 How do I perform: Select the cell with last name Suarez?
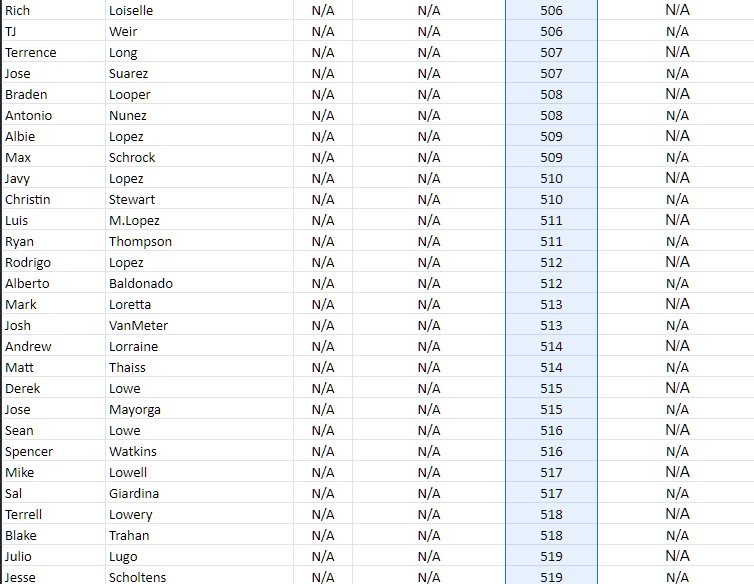point(199,73)
